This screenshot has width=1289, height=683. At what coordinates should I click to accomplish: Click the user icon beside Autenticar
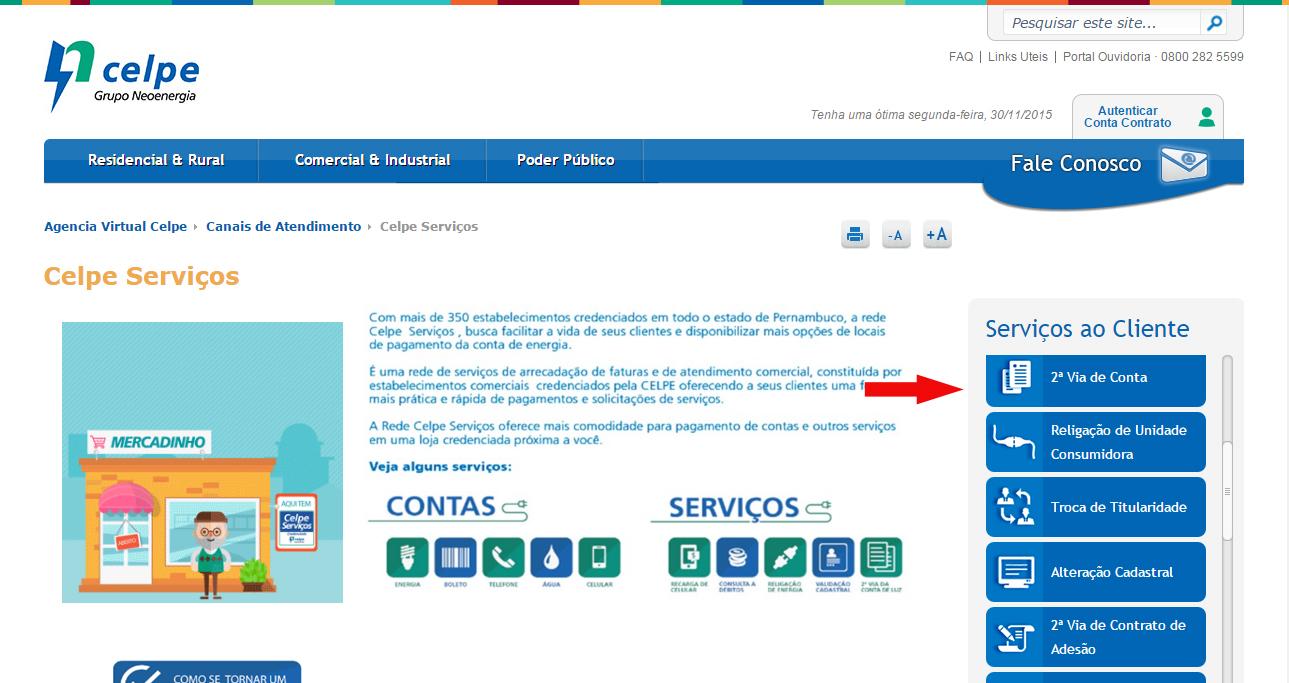click(x=1206, y=117)
